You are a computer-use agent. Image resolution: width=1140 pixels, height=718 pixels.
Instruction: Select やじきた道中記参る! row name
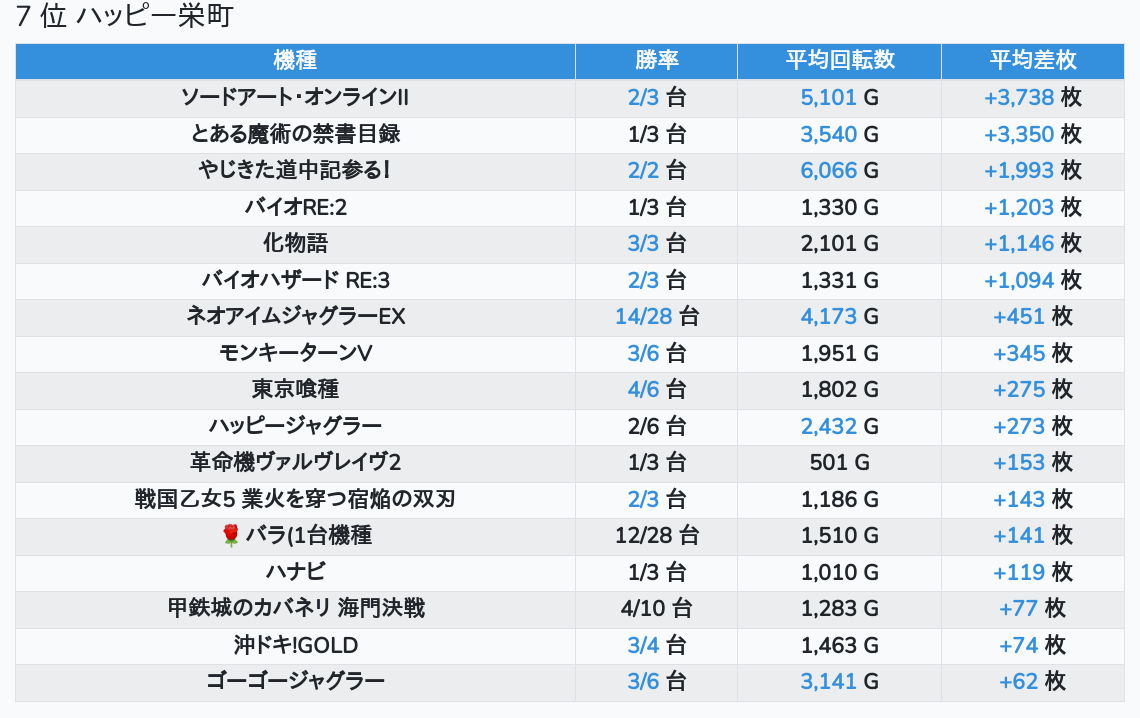click(x=295, y=170)
